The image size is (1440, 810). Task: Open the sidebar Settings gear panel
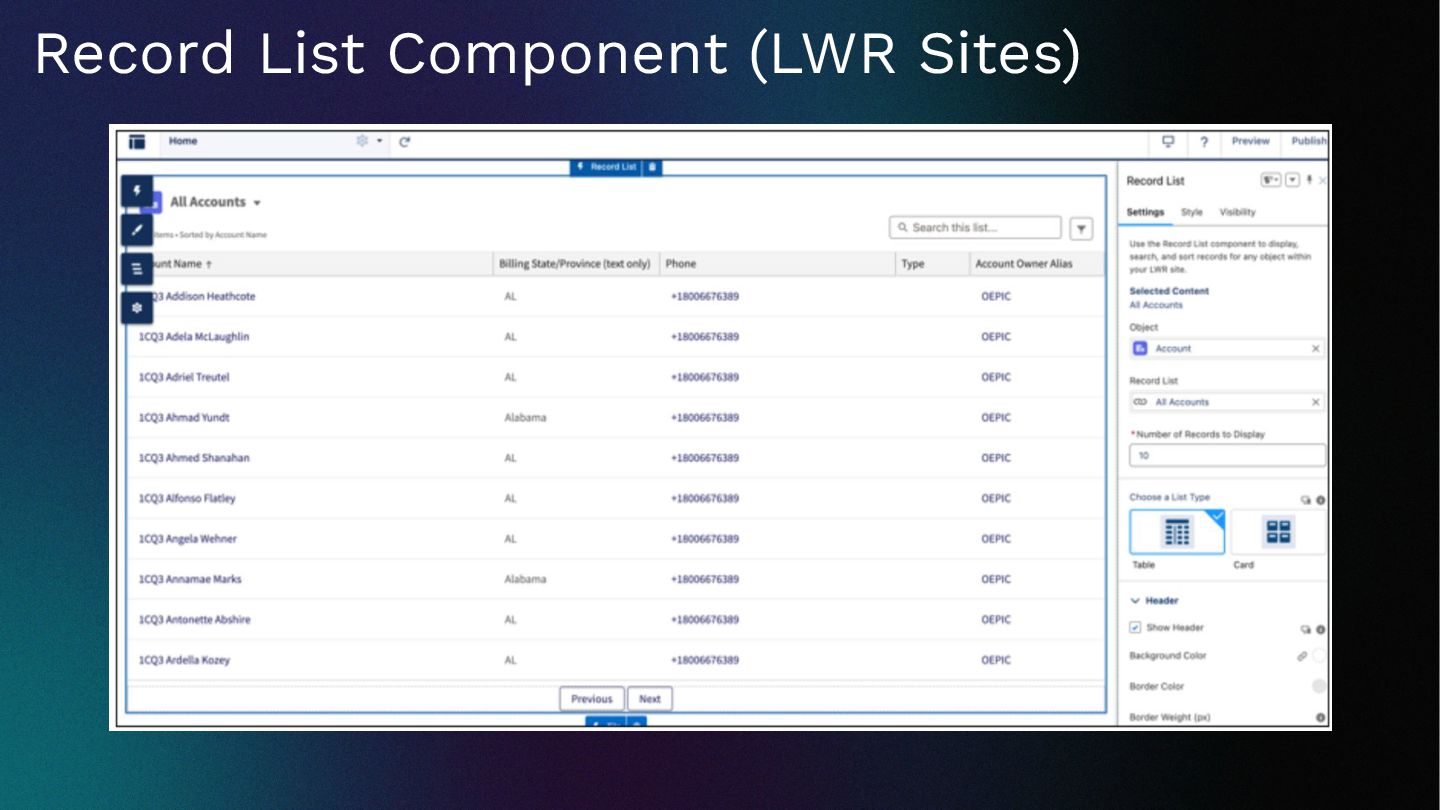pos(137,308)
